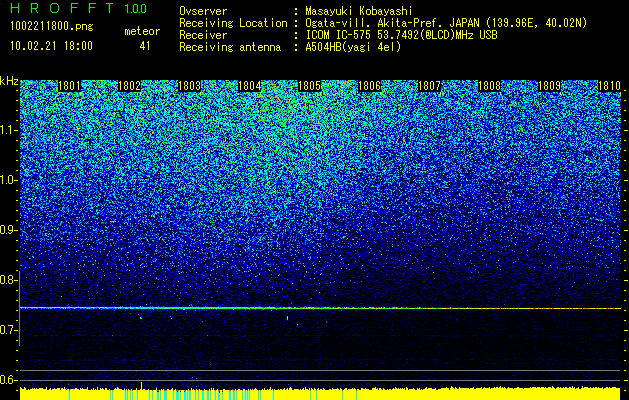
Task: Click the date stamp 10.02.21 18:00
Action: click(x=51, y=46)
